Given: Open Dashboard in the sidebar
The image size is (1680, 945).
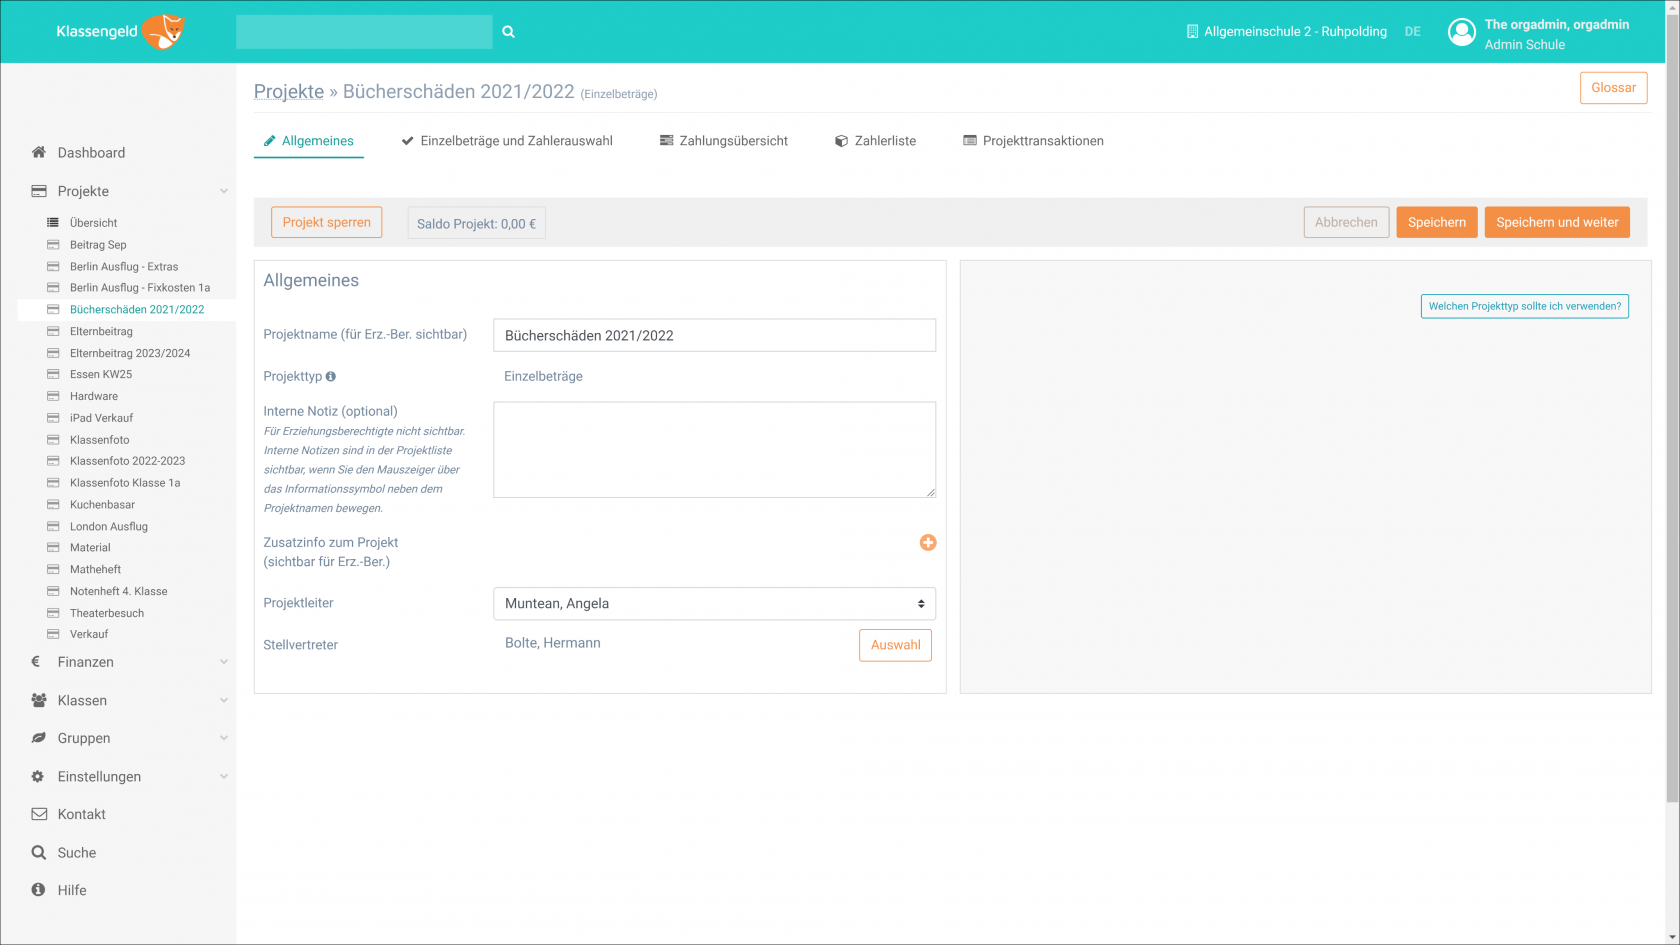Looking at the screenshot, I should pyautogui.click(x=91, y=153).
